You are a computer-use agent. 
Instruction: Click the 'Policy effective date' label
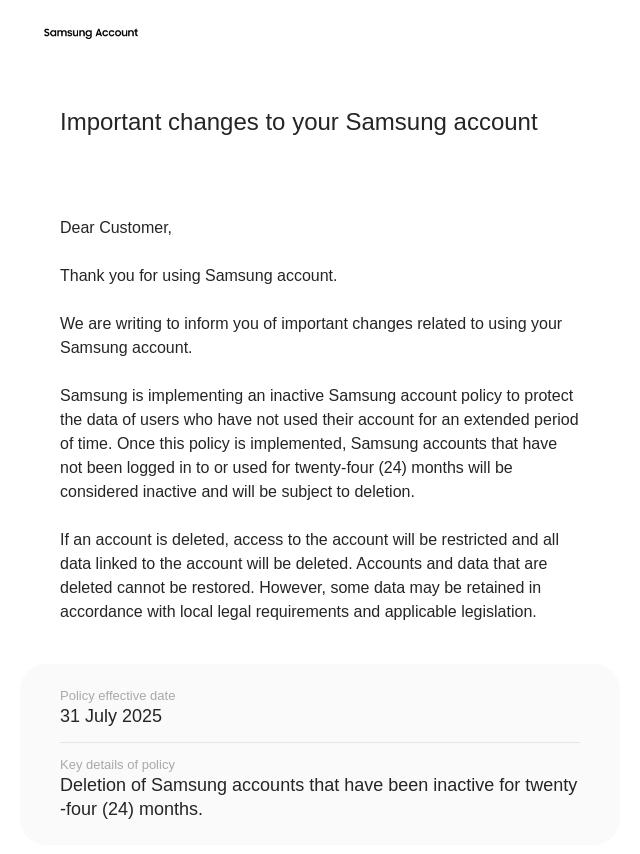click(x=118, y=696)
